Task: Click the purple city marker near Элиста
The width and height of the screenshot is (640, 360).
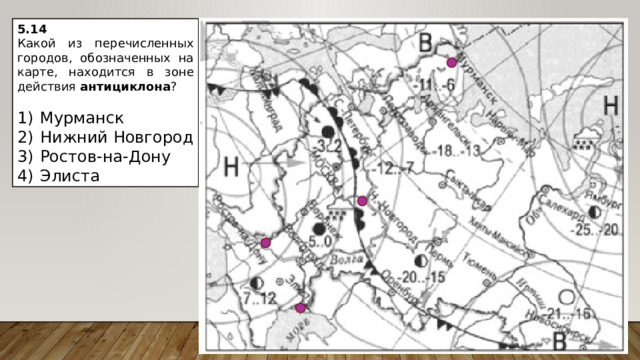Action: click(301, 308)
